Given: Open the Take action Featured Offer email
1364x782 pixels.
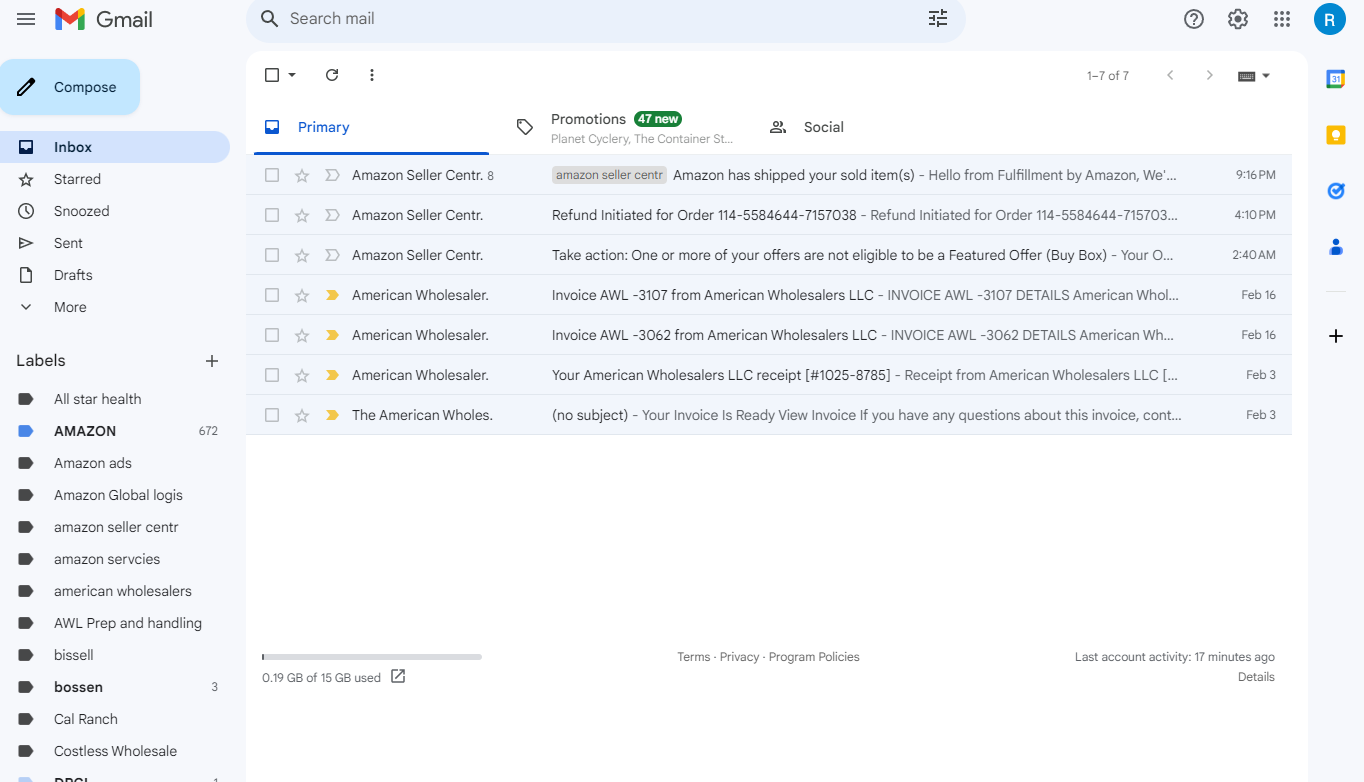Looking at the screenshot, I should click(x=769, y=255).
